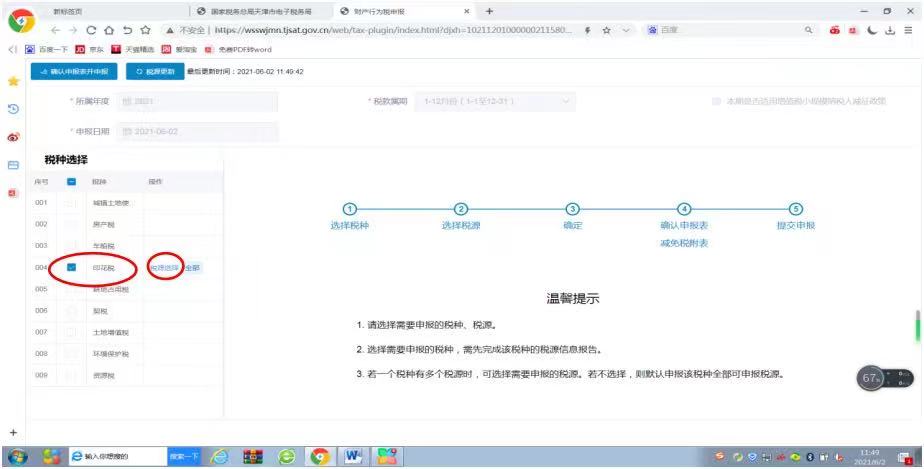
Task: Click the magnifier icon in Baidu search box
Action: click(x=808, y=30)
